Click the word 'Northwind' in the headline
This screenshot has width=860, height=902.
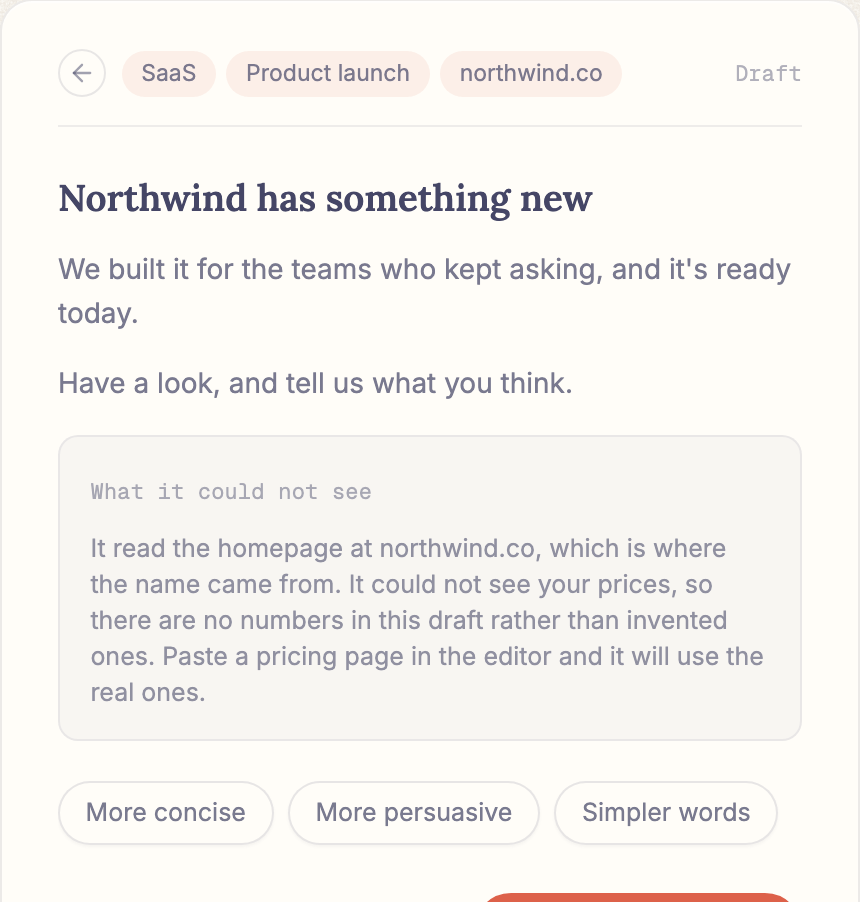click(154, 198)
